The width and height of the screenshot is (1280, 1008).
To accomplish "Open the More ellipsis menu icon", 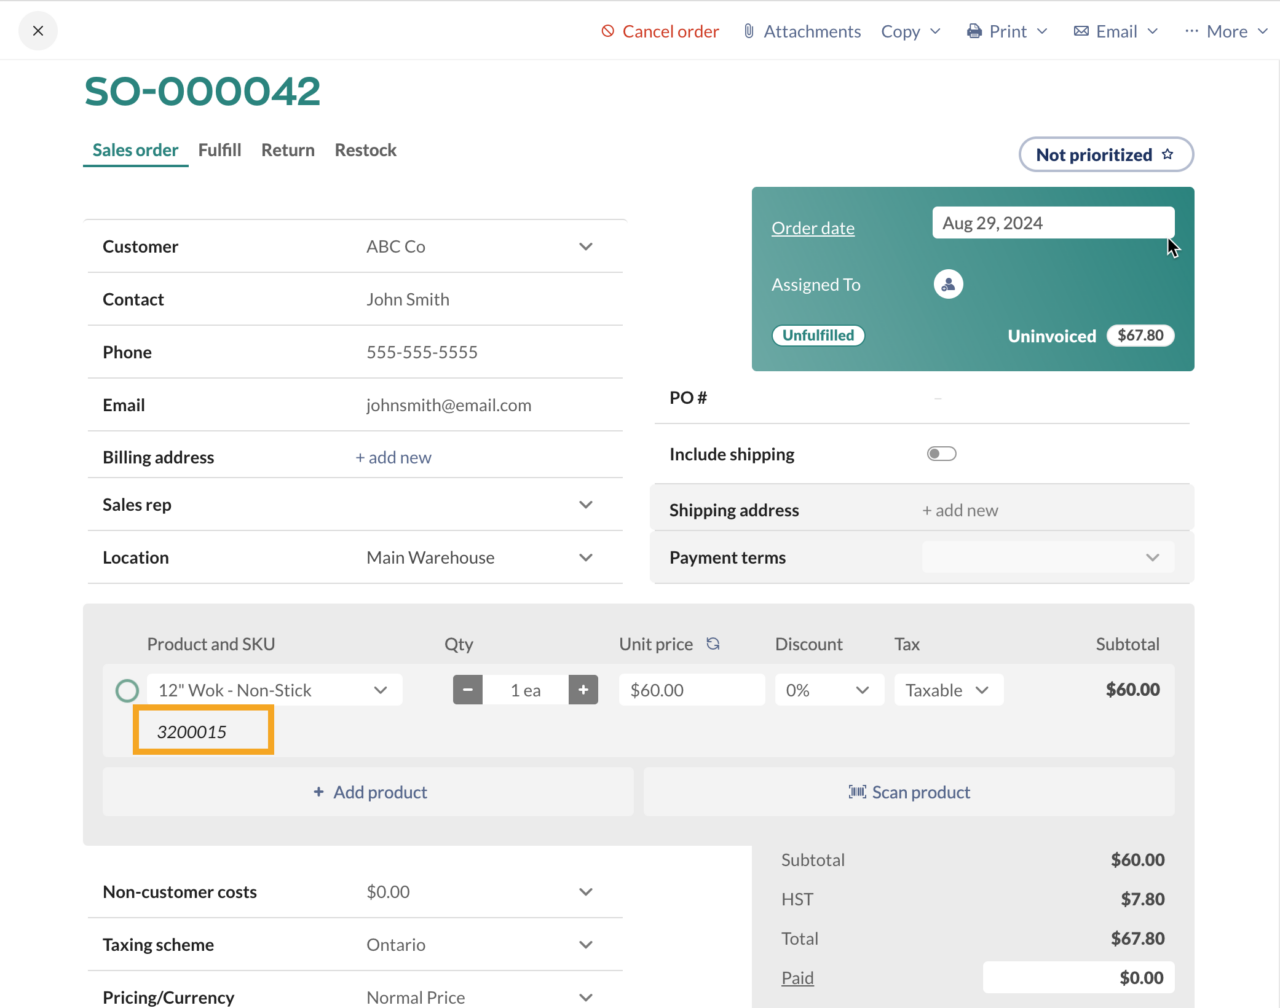I will 1190,31.
